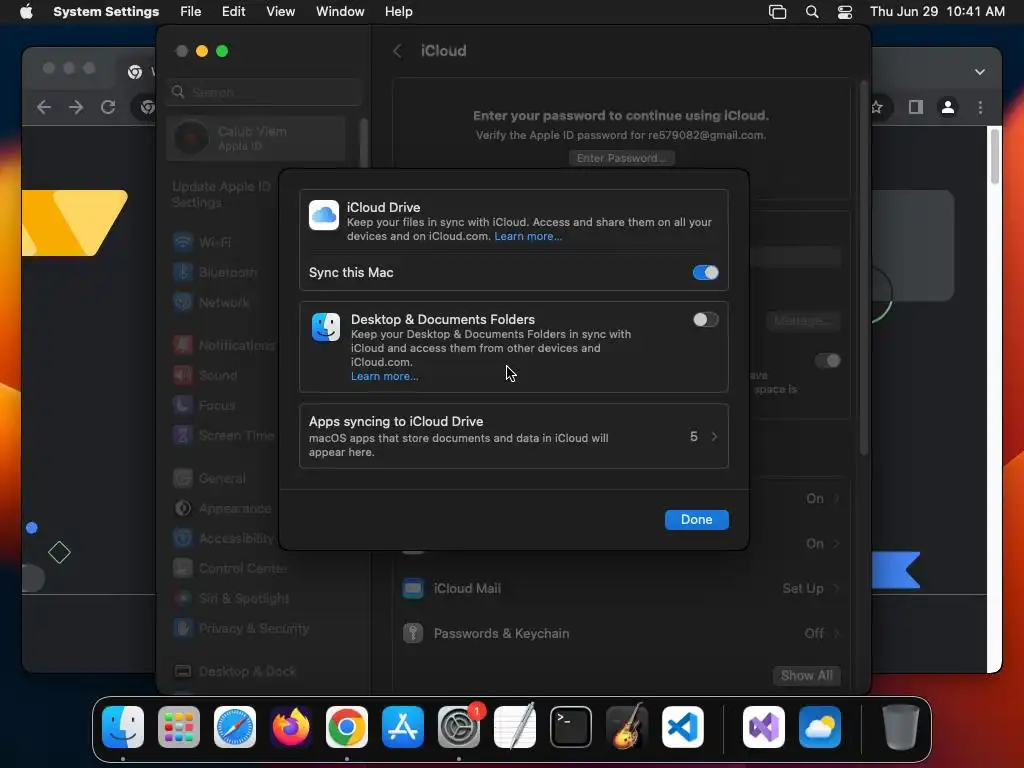Open Terminal from the Dock
This screenshot has height=768, width=1024.
(x=571, y=727)
